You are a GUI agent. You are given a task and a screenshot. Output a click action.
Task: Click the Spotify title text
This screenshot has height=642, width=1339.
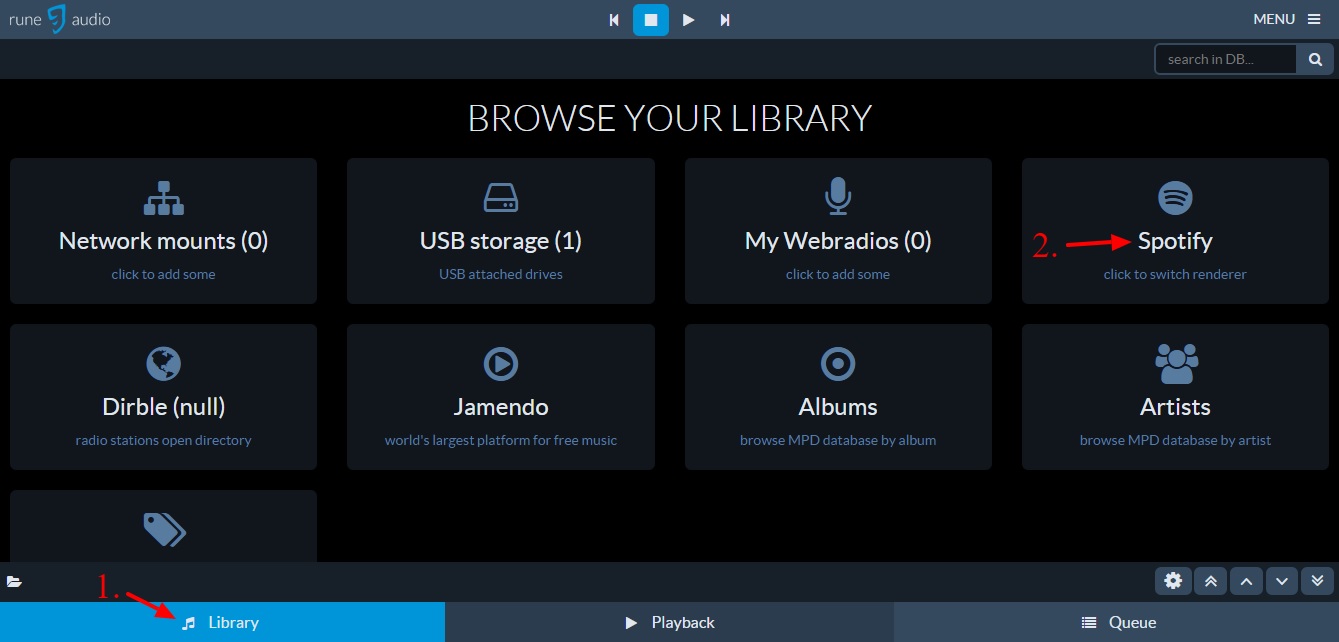1175,241
